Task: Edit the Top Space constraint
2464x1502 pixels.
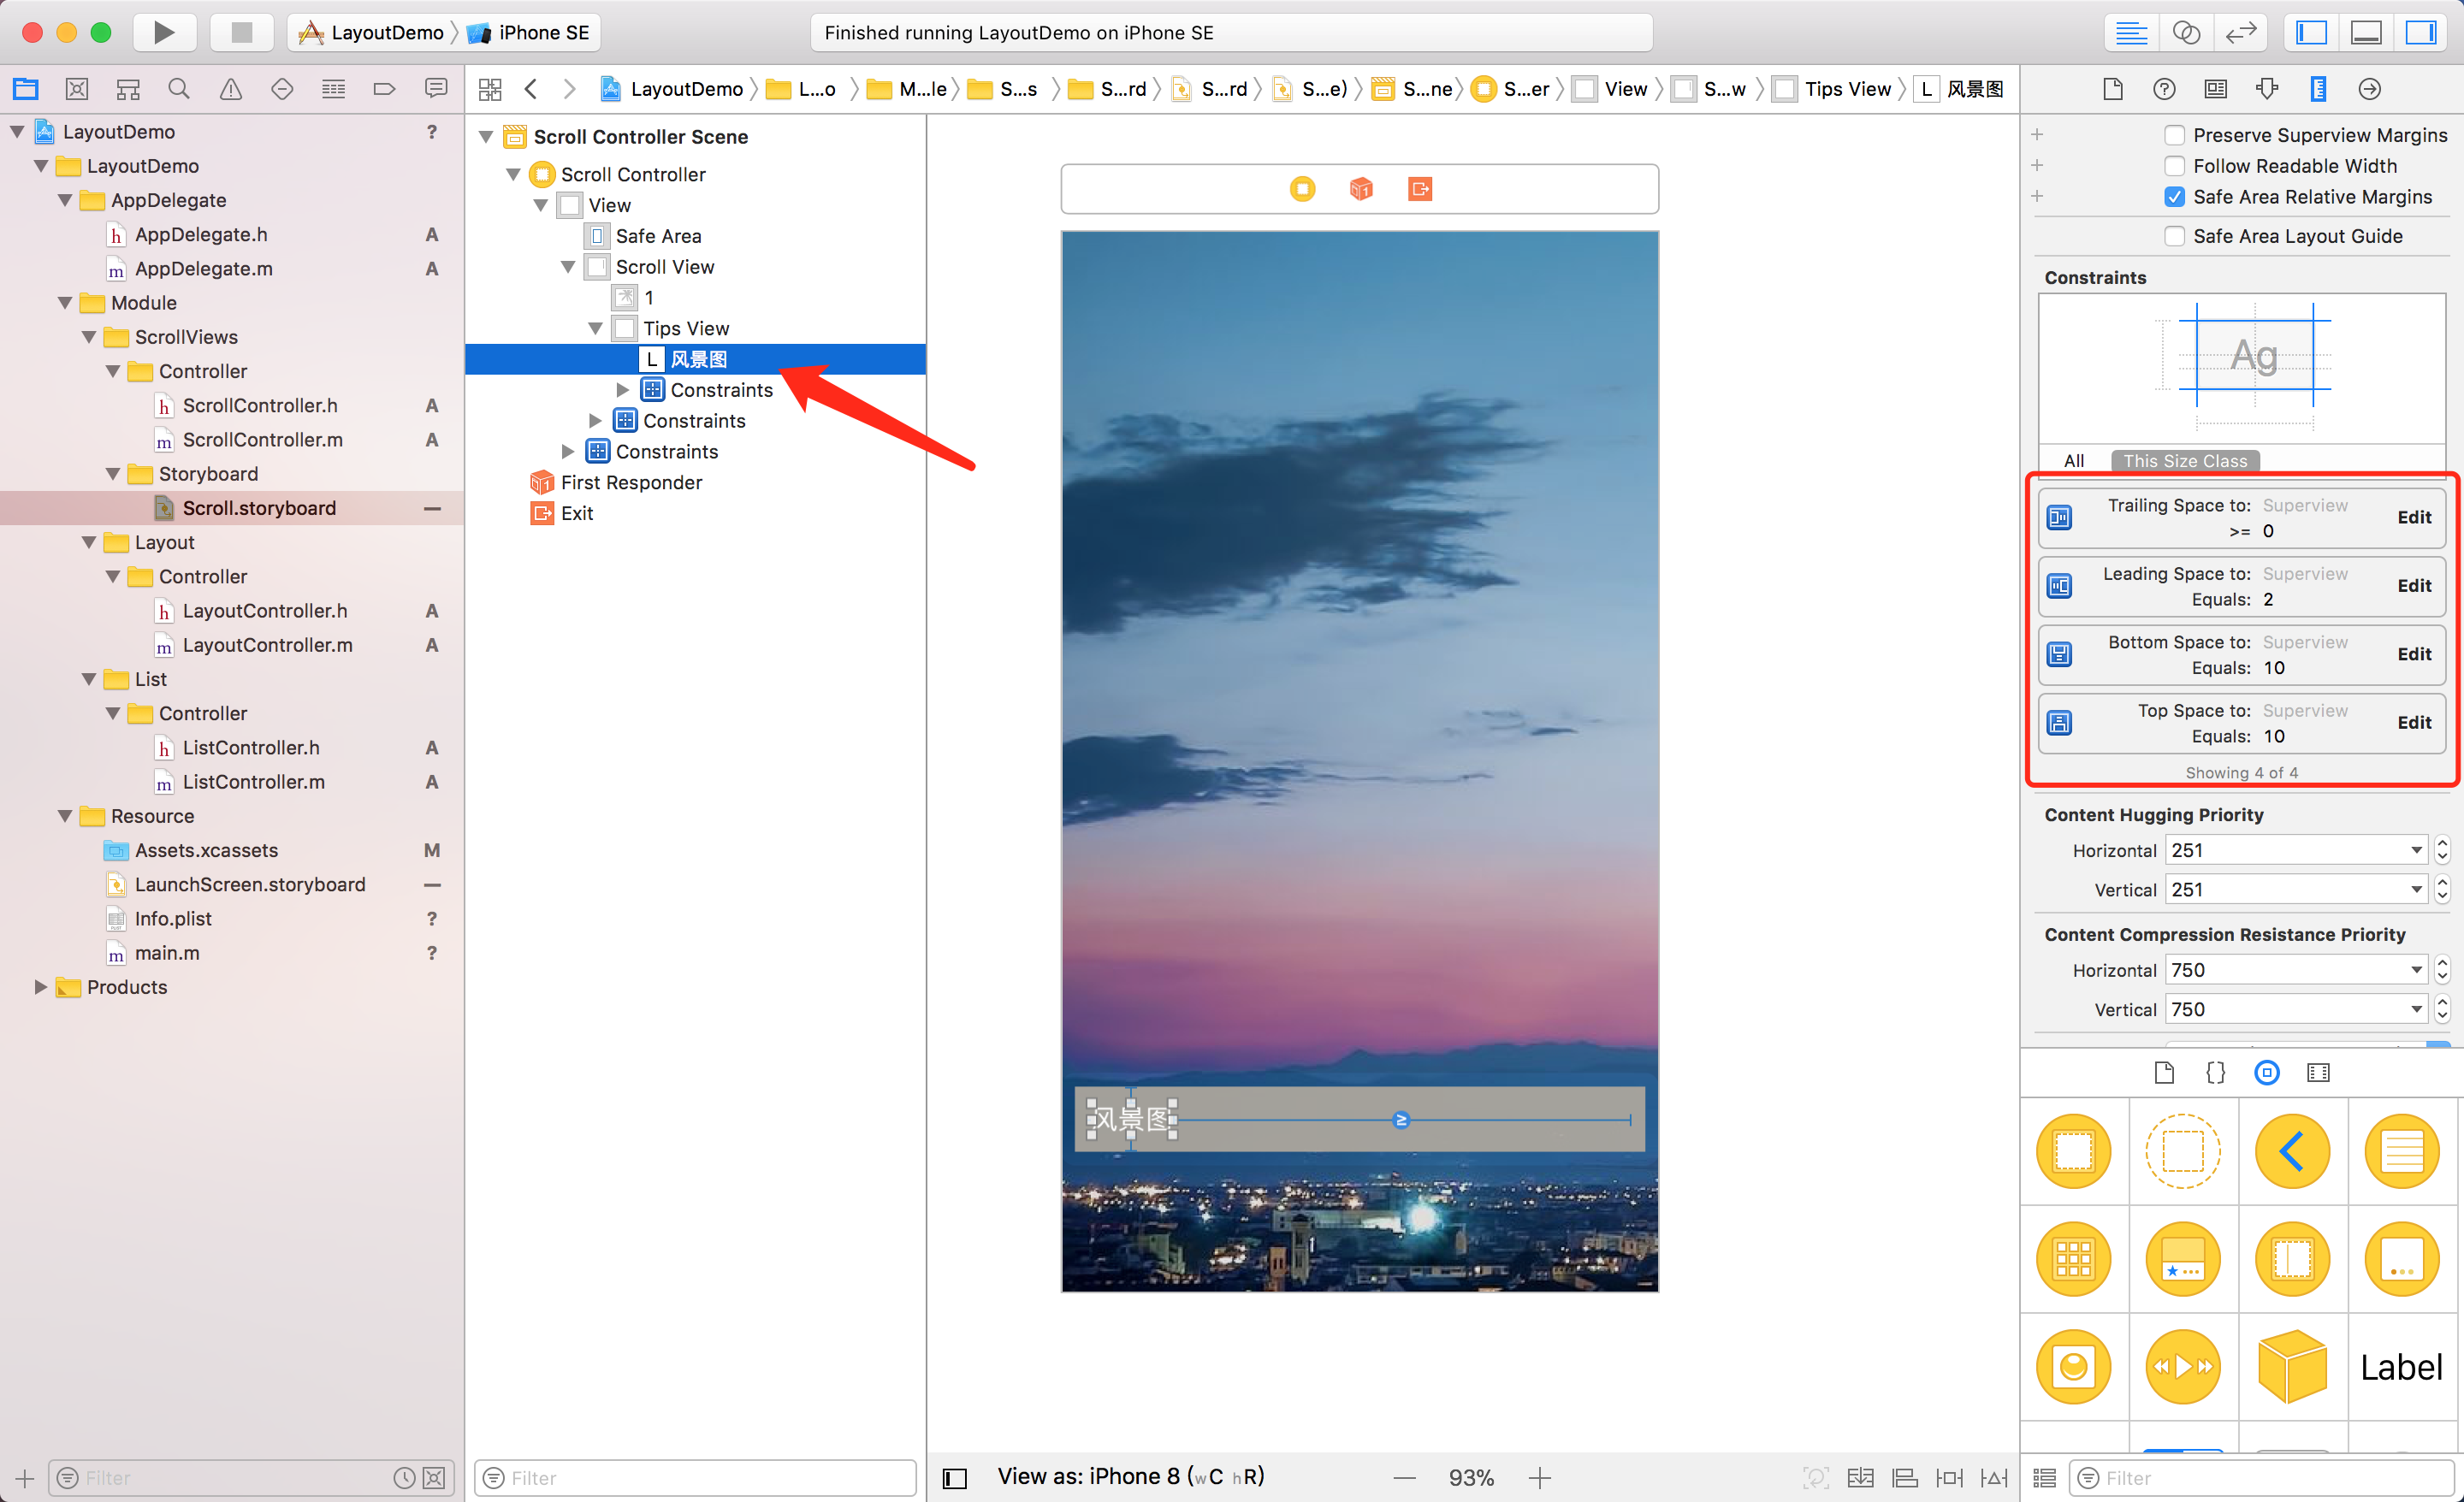Action: pos(2413,722)
